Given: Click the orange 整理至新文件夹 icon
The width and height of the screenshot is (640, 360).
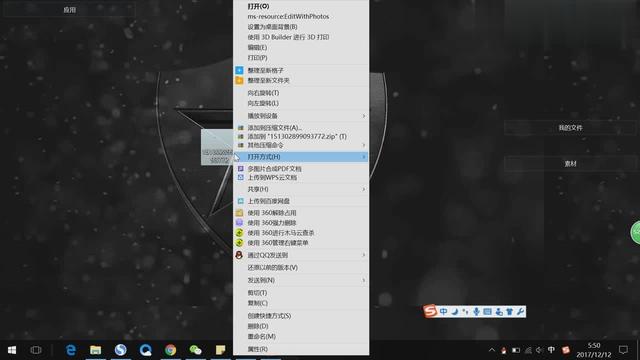Looking at the screenshot, I should pyautogui.click(x=239, y=80).
